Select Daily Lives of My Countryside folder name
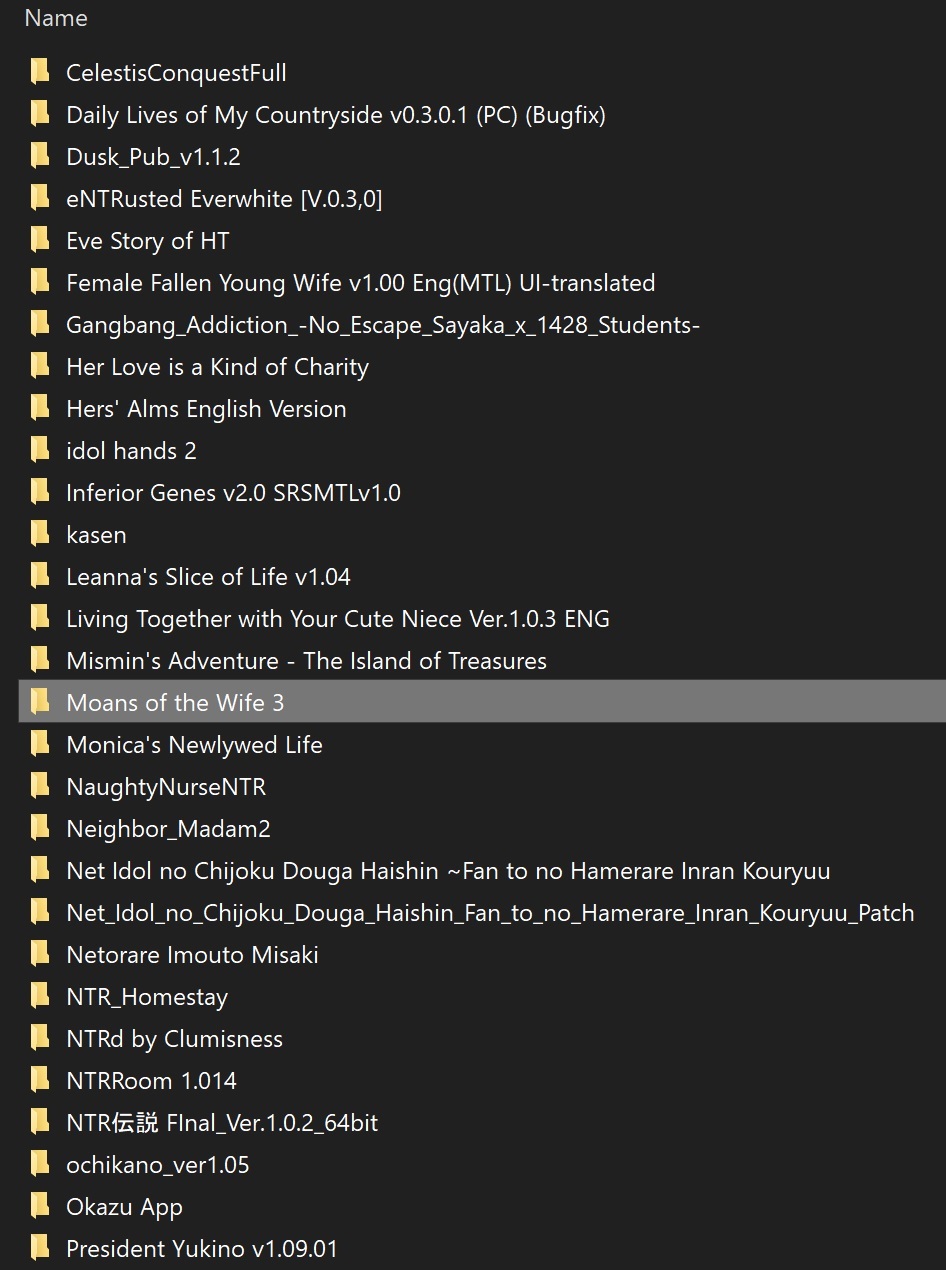 (x=336, y=115)
